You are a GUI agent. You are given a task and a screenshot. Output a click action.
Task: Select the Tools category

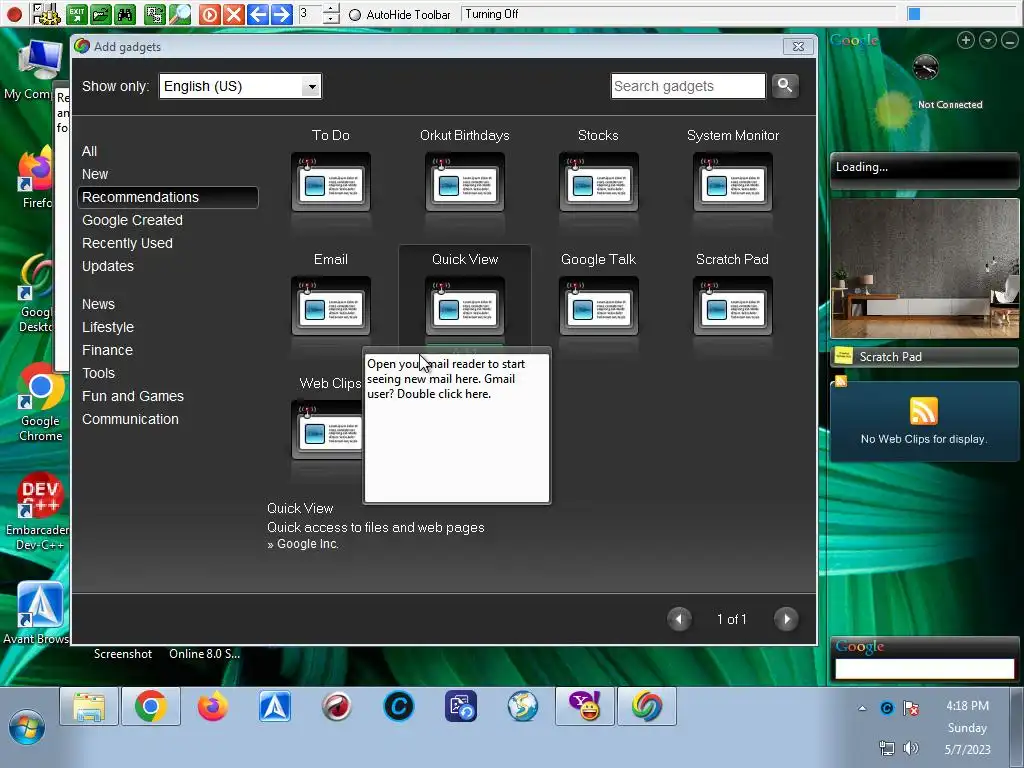point(98,373)
